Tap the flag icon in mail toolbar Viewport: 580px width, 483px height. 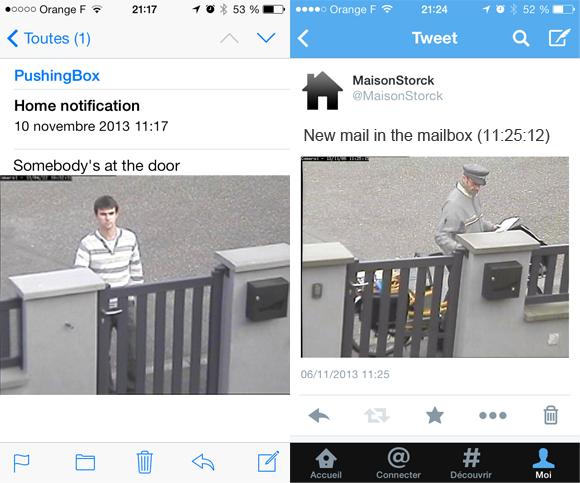click(21, 463)
